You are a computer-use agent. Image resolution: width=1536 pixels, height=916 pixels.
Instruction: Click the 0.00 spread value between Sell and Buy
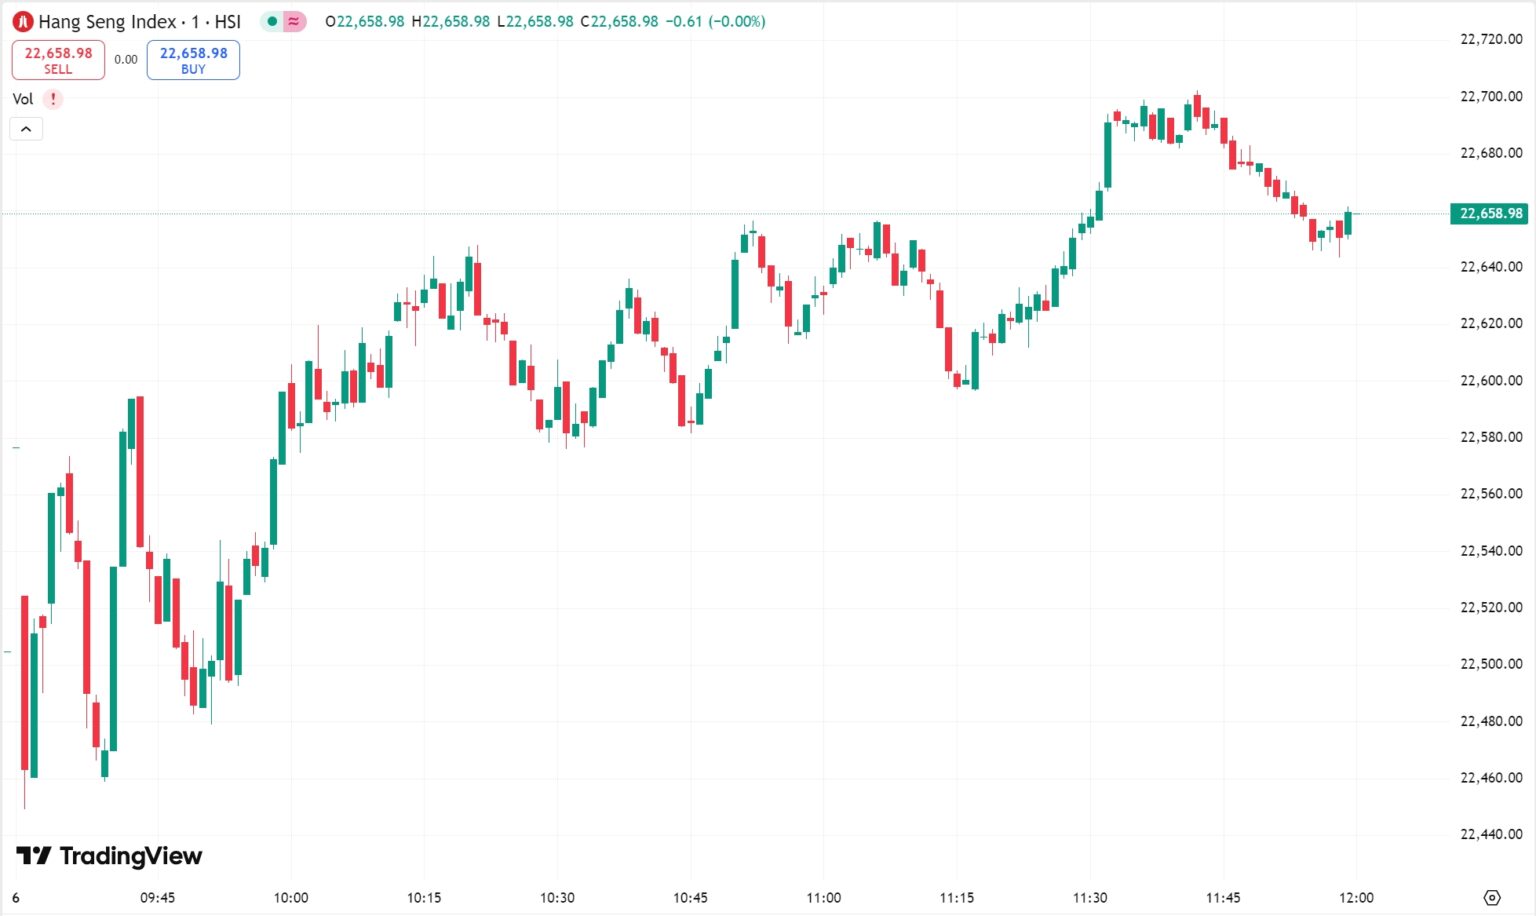click(126, 60)
